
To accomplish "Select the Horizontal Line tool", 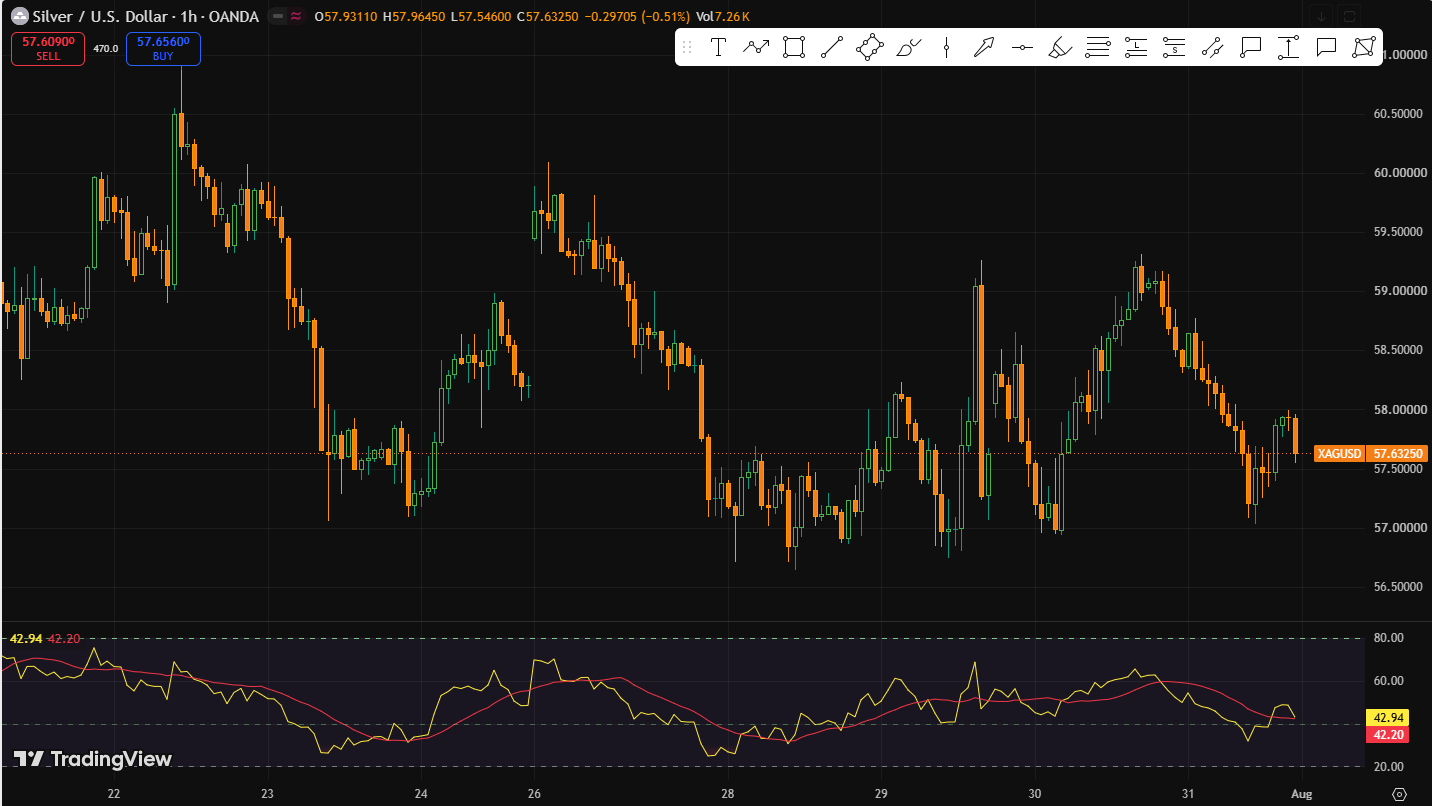I will 1022,47.
